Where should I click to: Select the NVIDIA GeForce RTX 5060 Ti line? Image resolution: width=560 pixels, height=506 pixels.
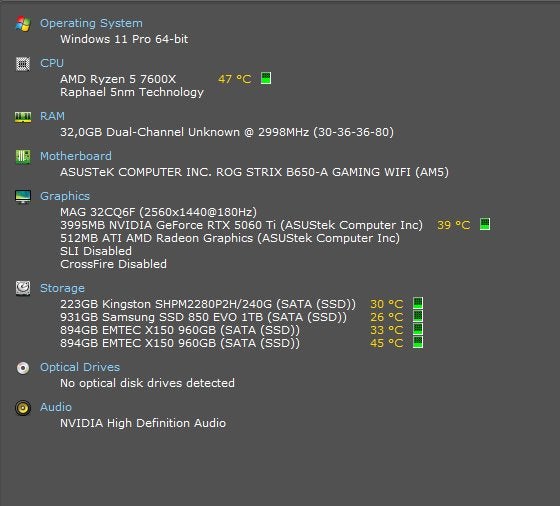click(x=241, y=225)
